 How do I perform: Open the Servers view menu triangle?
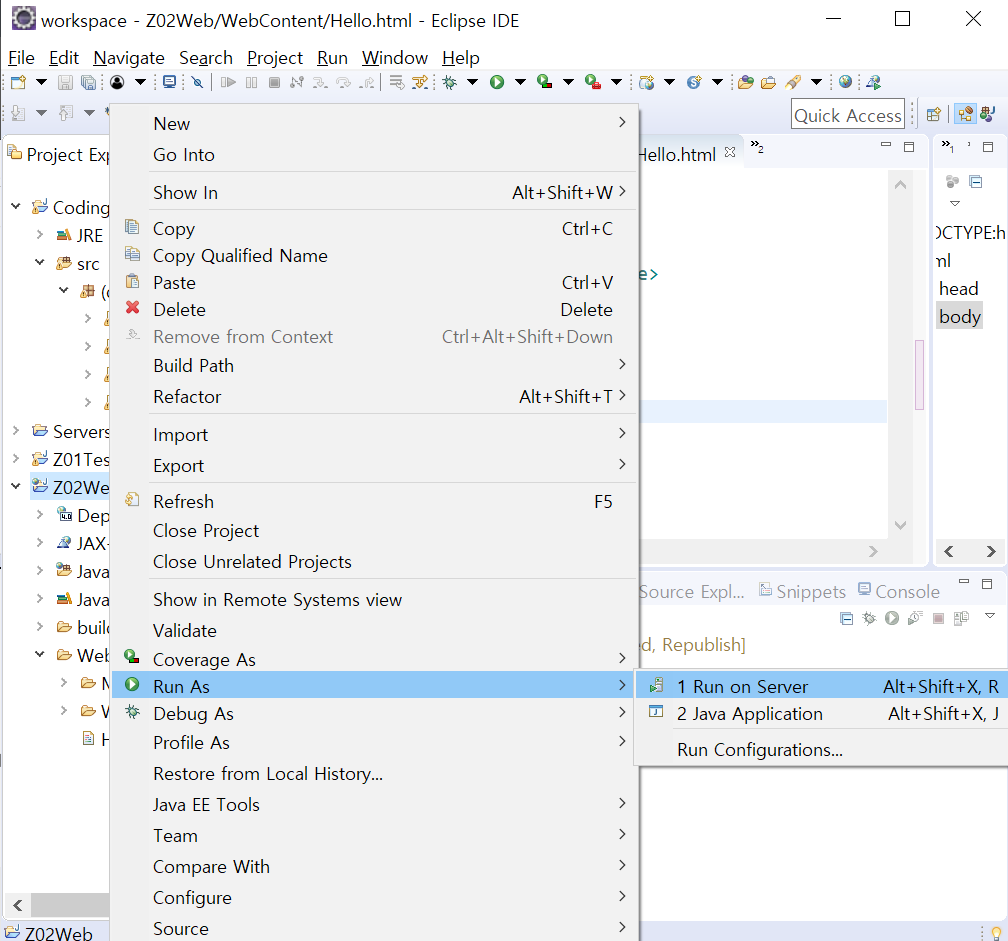pos(990,616)
